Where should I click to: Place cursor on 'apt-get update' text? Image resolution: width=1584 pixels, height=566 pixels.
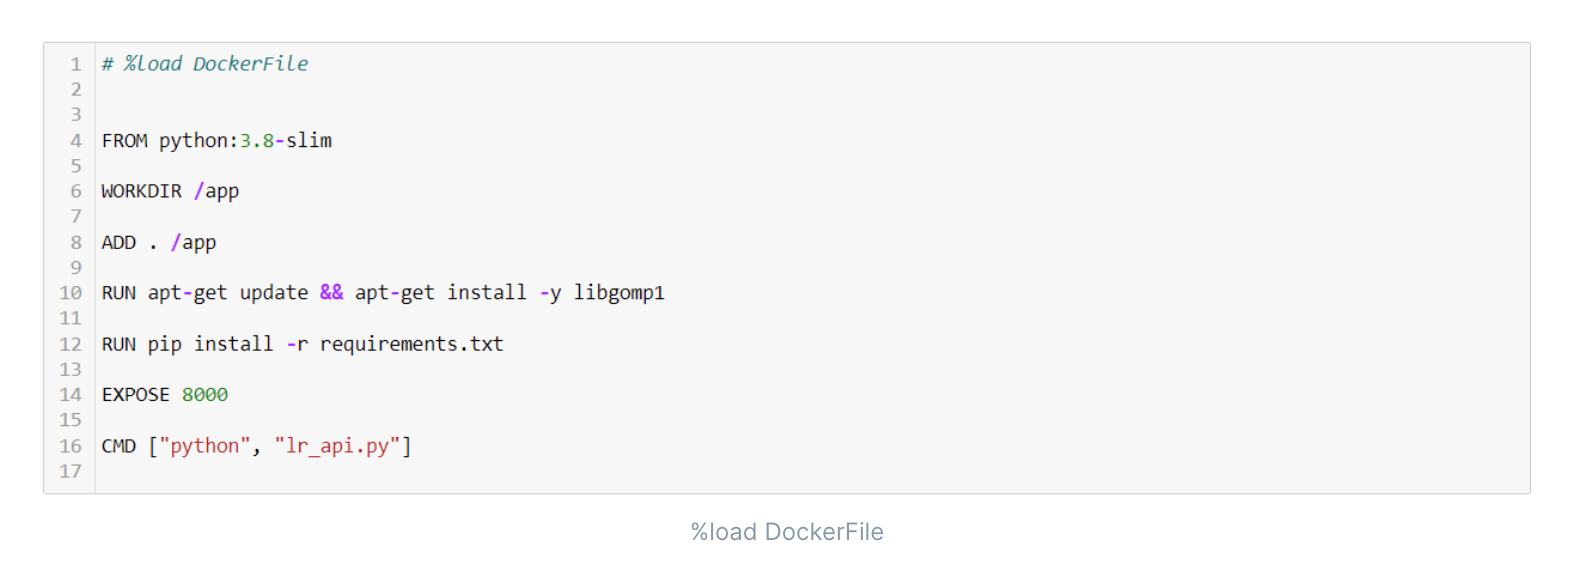[x=228, y=293]
